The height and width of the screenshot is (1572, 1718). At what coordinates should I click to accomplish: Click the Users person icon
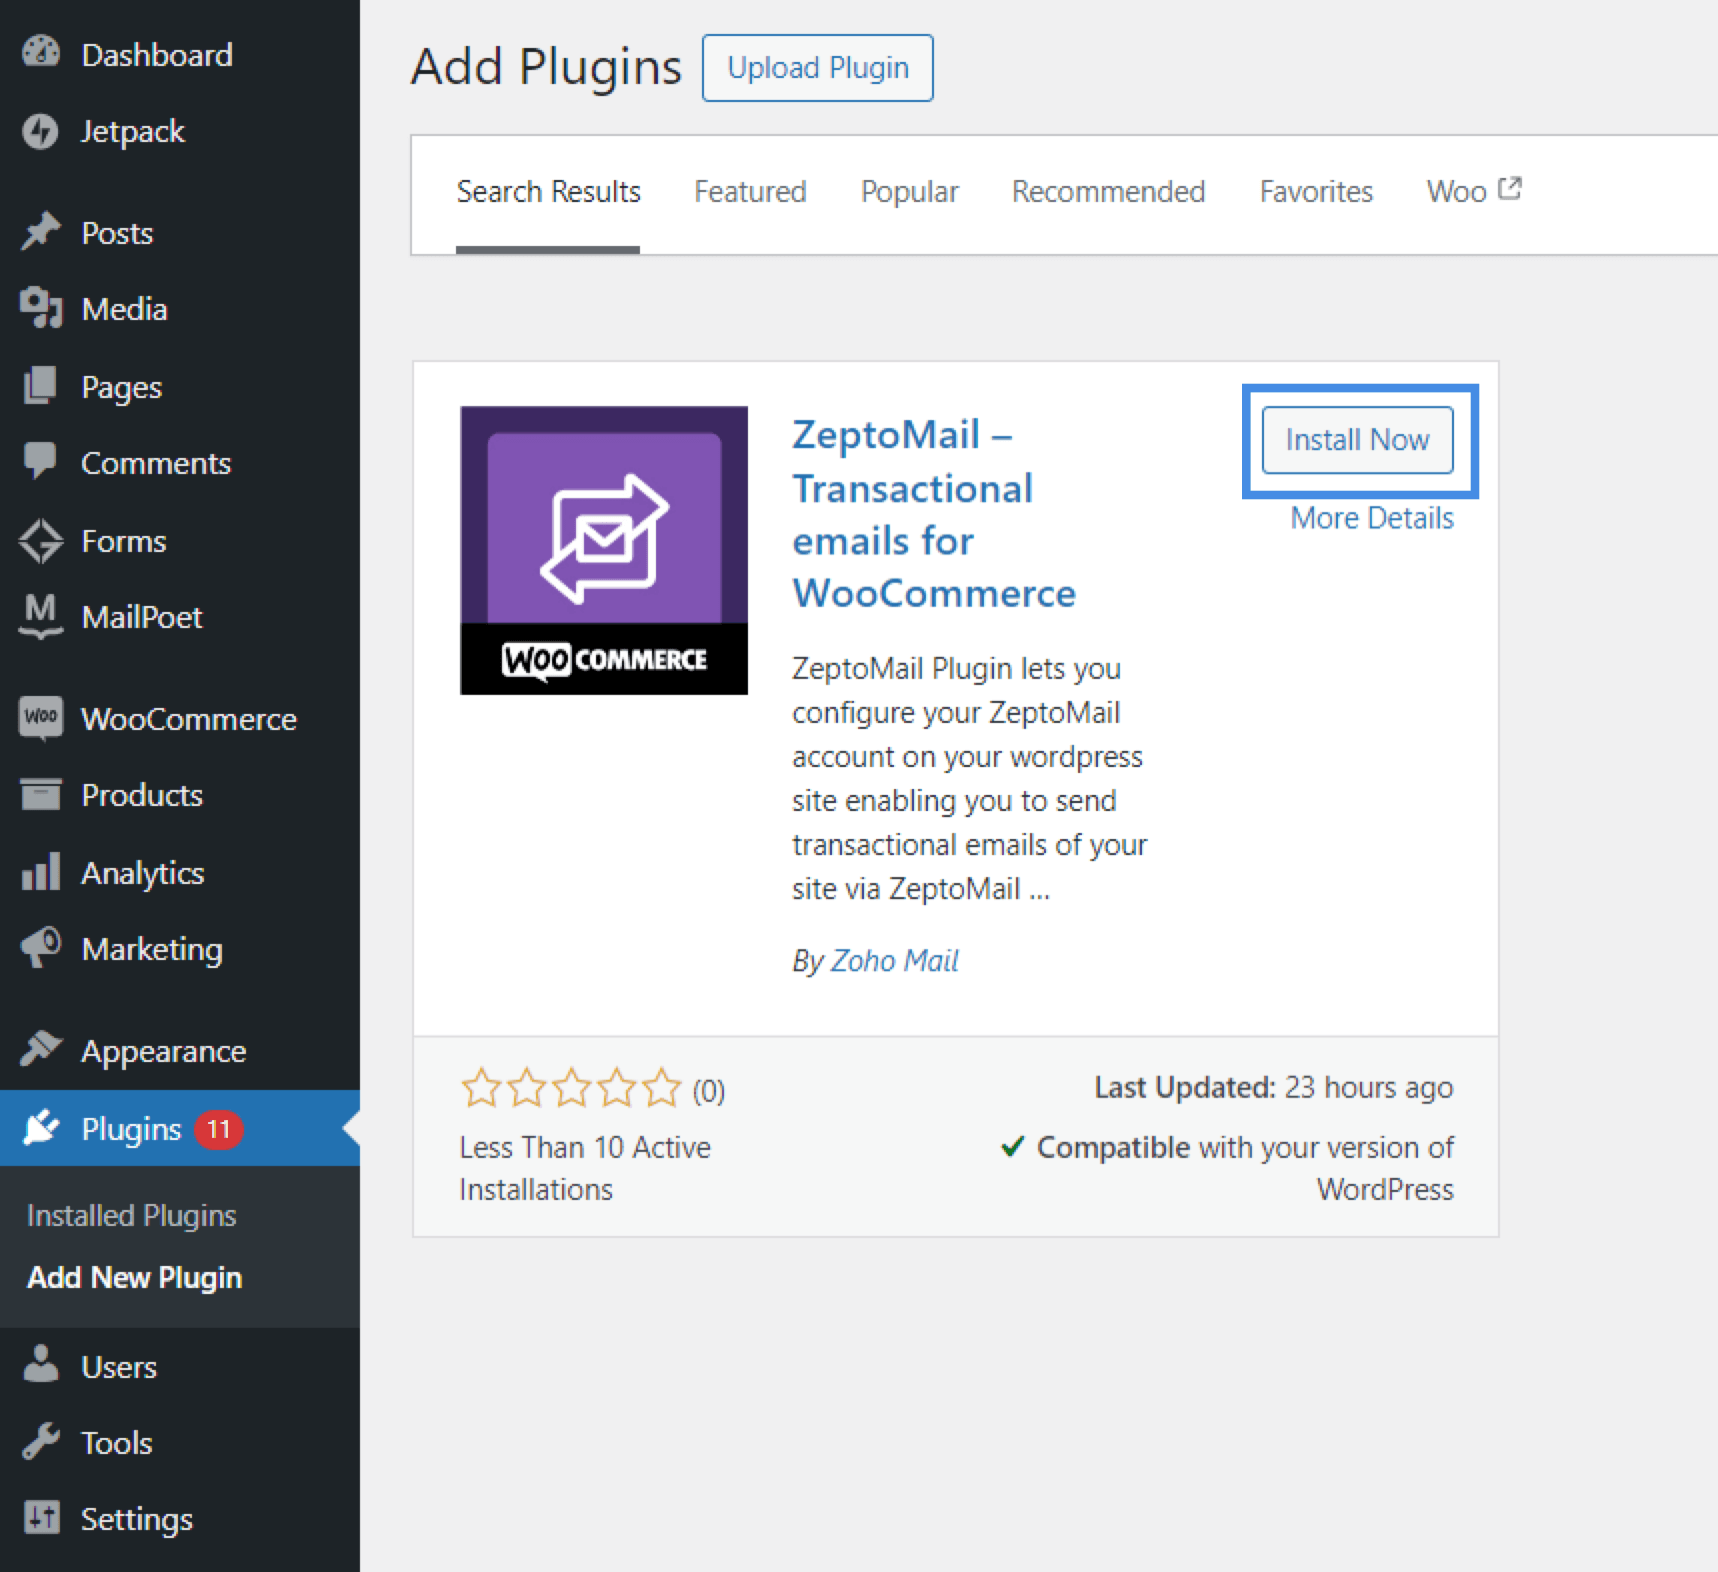tap(41, 1365)
